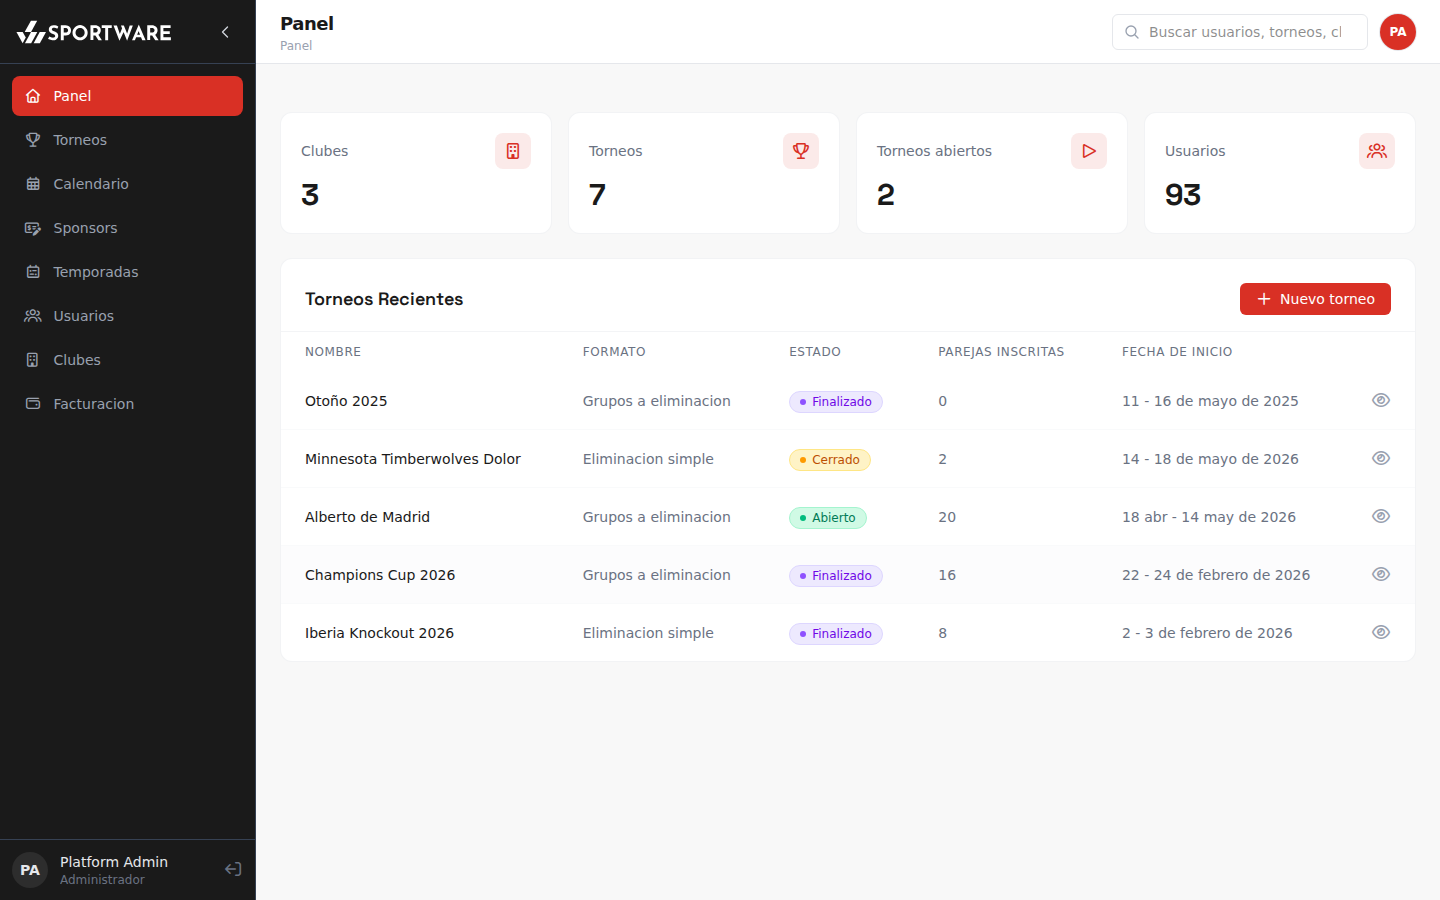View Minnesota Timberwolves Dolor via eye icon

tap(1381, 458)
